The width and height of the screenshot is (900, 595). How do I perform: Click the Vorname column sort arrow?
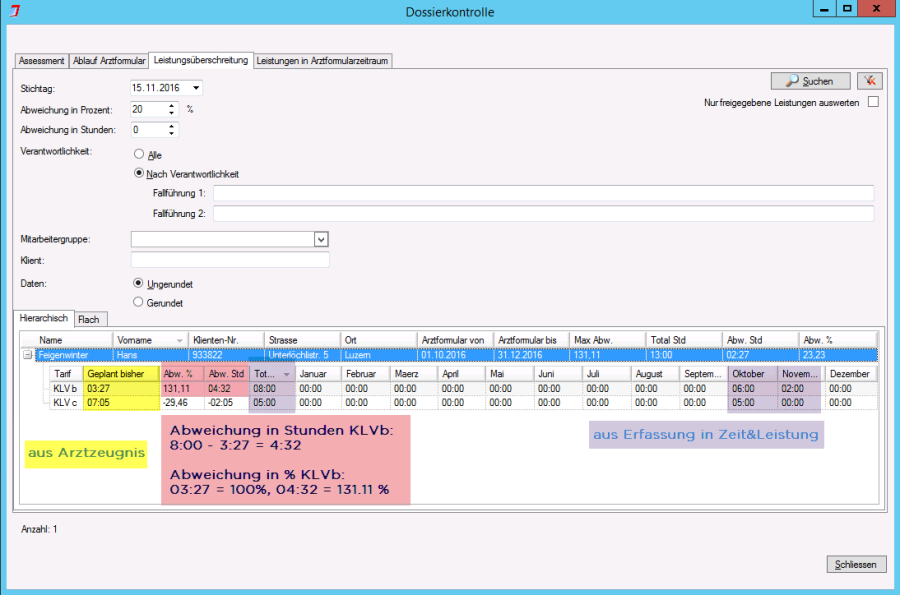180,340
